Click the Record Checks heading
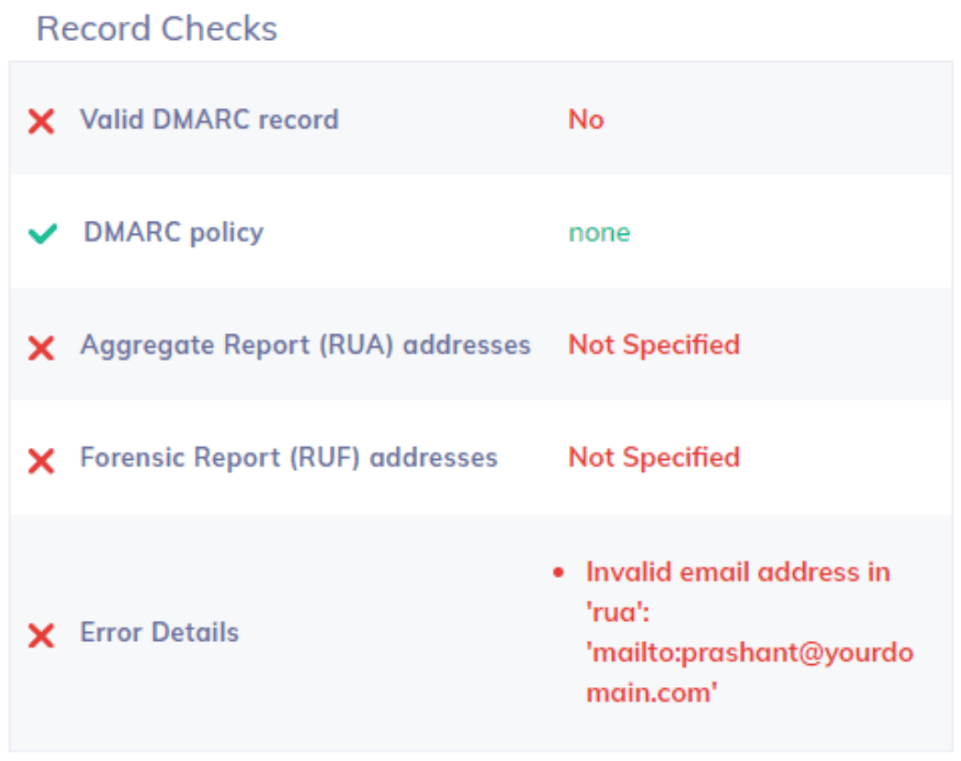The height and width of the screenshot is (761, 961). coord(157,29)
